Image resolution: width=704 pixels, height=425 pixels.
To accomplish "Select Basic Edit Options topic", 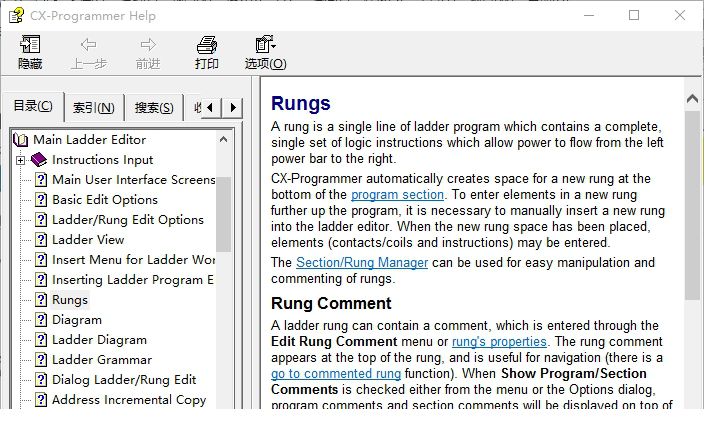I will click(x=105, y=200).
